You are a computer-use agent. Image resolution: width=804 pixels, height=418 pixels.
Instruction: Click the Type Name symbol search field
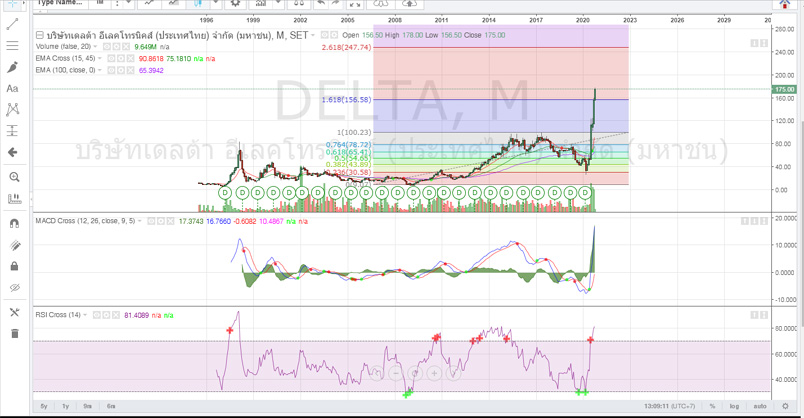59,3
